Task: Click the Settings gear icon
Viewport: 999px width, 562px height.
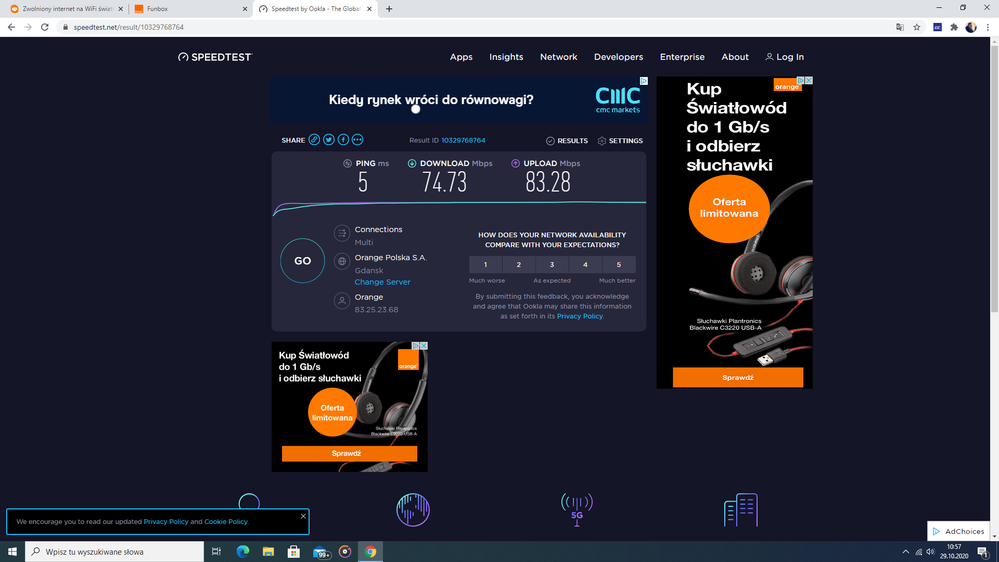Action: pyautogui.click(x=602, y=141)
